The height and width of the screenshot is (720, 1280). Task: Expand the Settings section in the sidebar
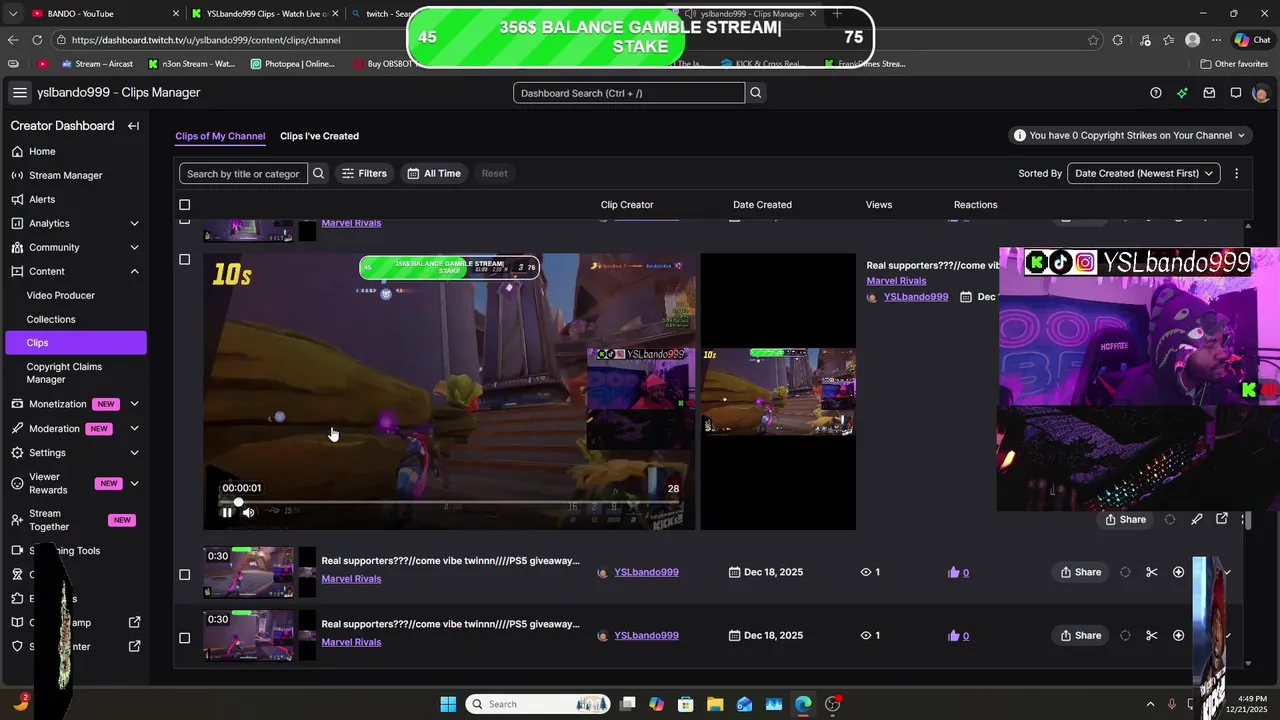coord(134,453)
